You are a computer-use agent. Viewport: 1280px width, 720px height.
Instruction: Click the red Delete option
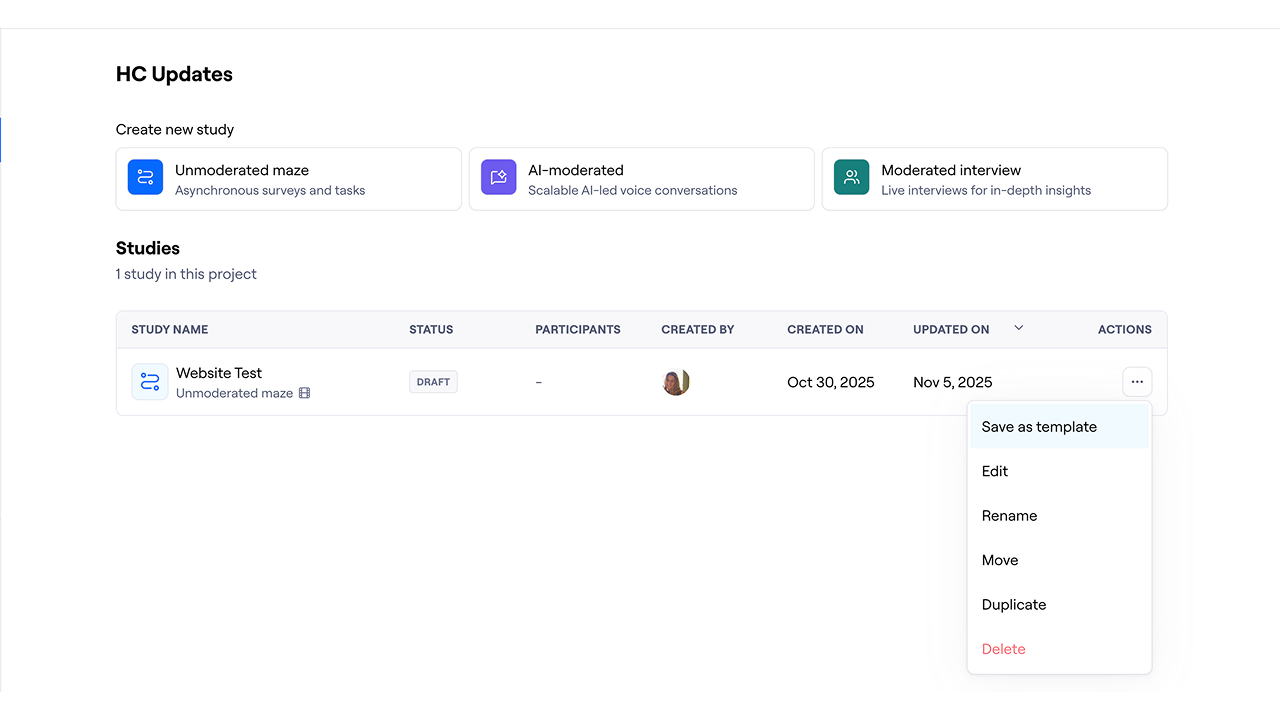(1004, 649)
